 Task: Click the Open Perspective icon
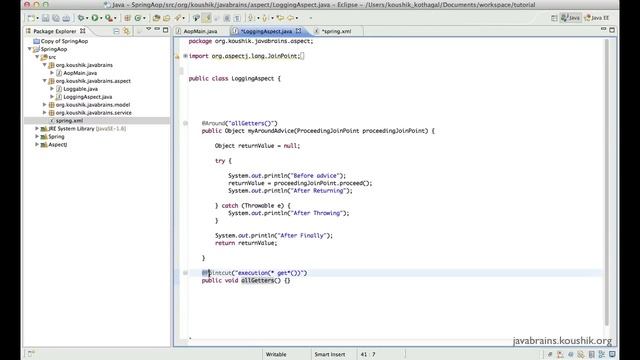pos(554,18)
